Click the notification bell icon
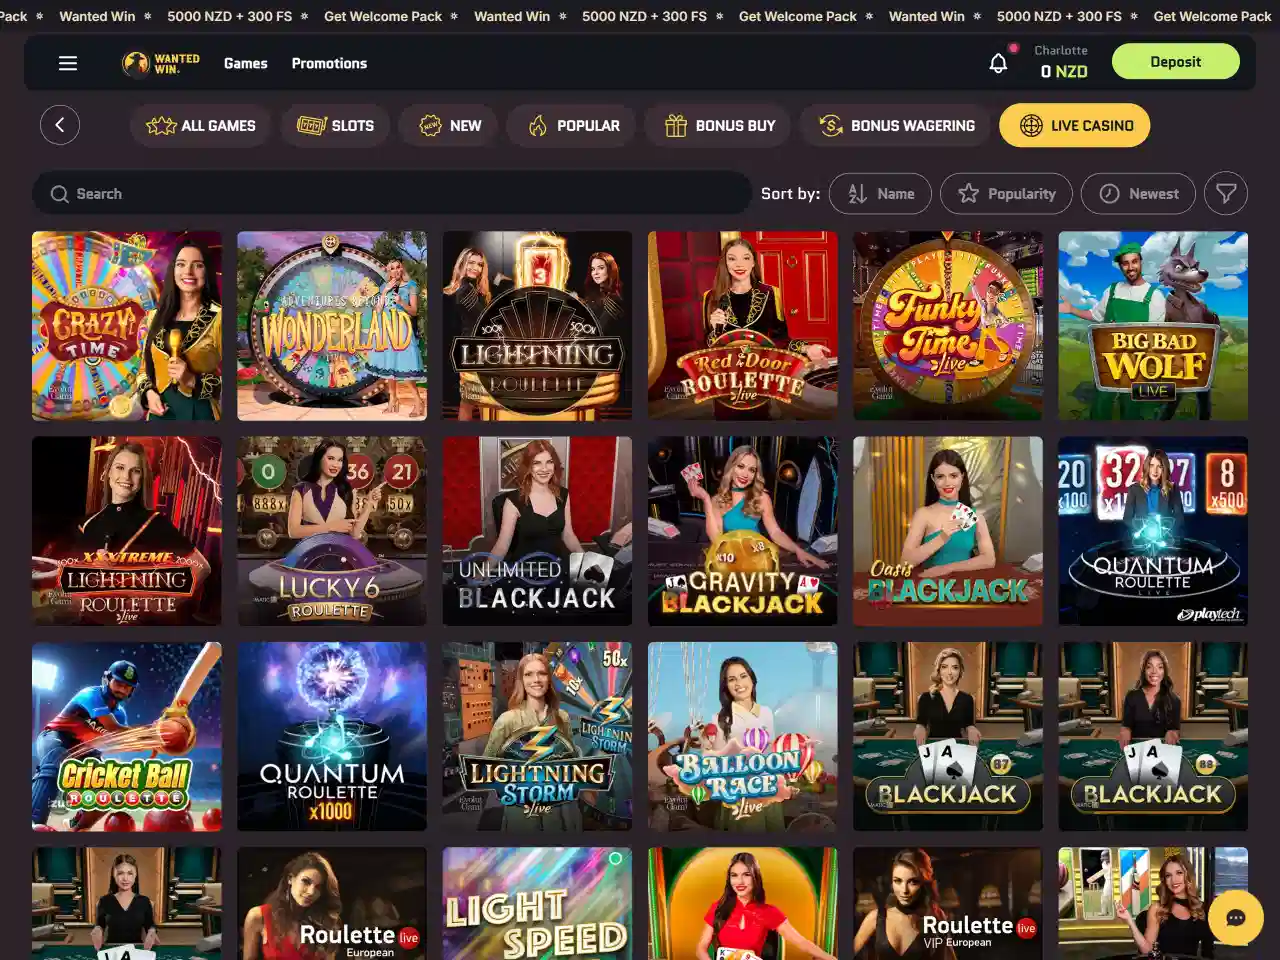1280x960 pixels. coord(998,63)
